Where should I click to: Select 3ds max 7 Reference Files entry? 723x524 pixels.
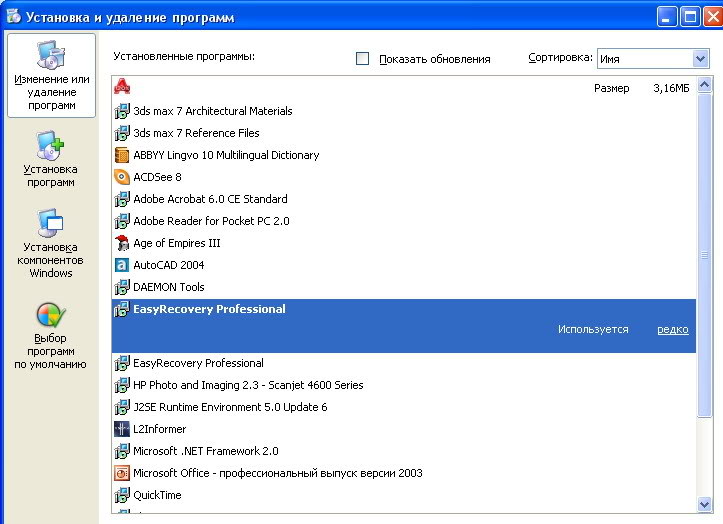[x=196, y=133]
